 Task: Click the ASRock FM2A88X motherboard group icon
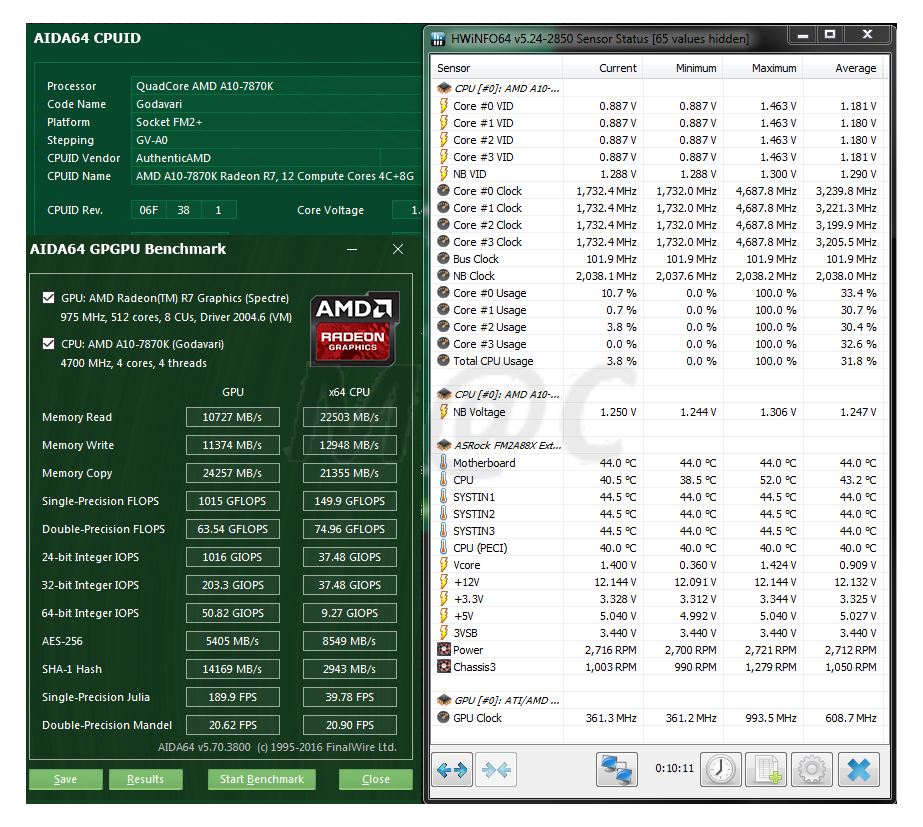point(444,446)
